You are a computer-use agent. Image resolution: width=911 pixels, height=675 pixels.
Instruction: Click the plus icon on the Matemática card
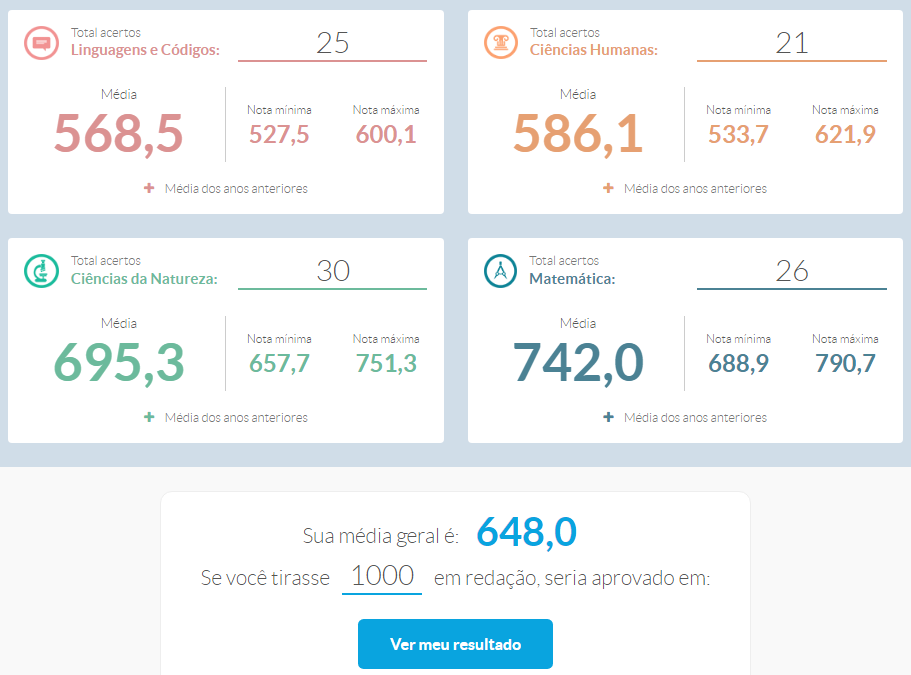pos(610,417)
